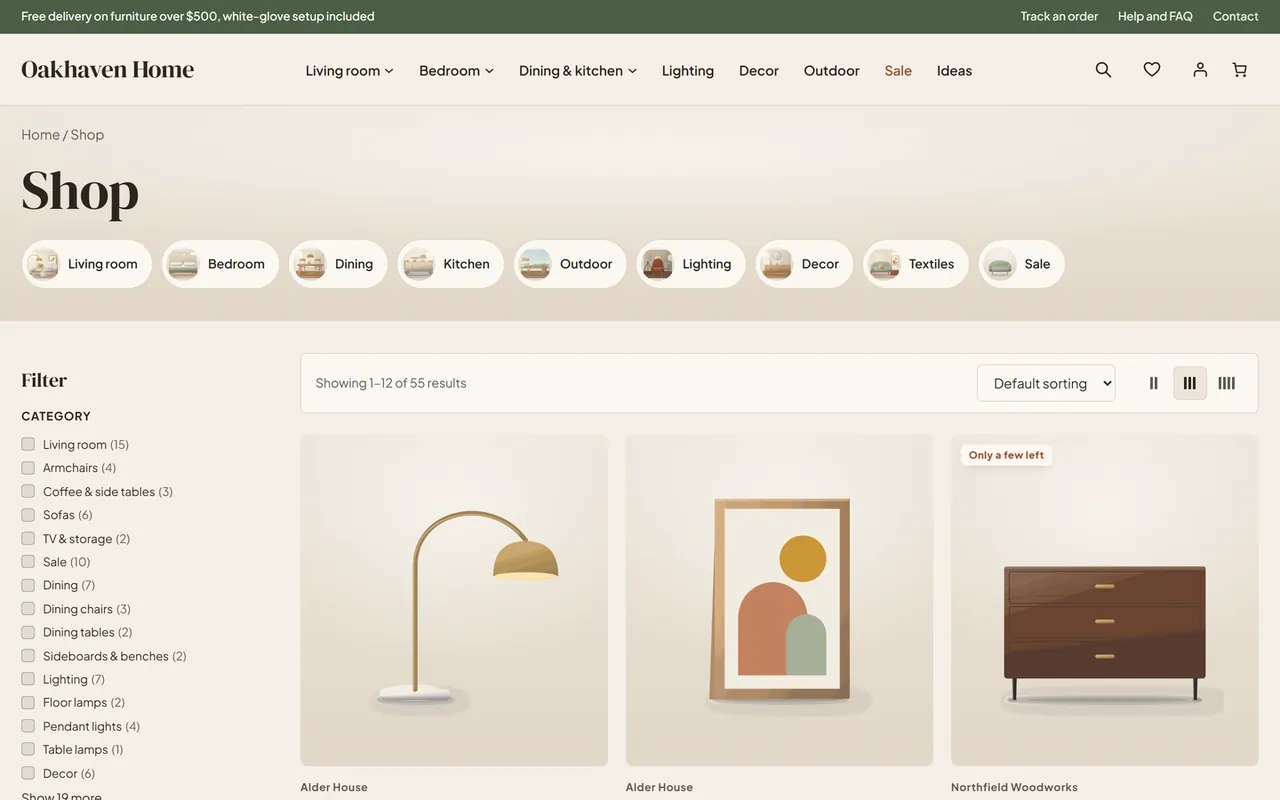Open the account profile icon

click(1200, 70)
